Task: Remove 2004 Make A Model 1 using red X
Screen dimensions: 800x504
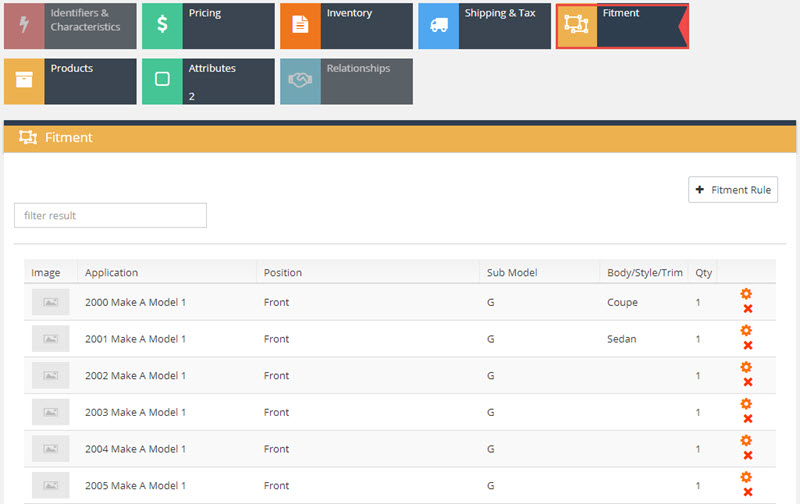Action: coord(748,456)
